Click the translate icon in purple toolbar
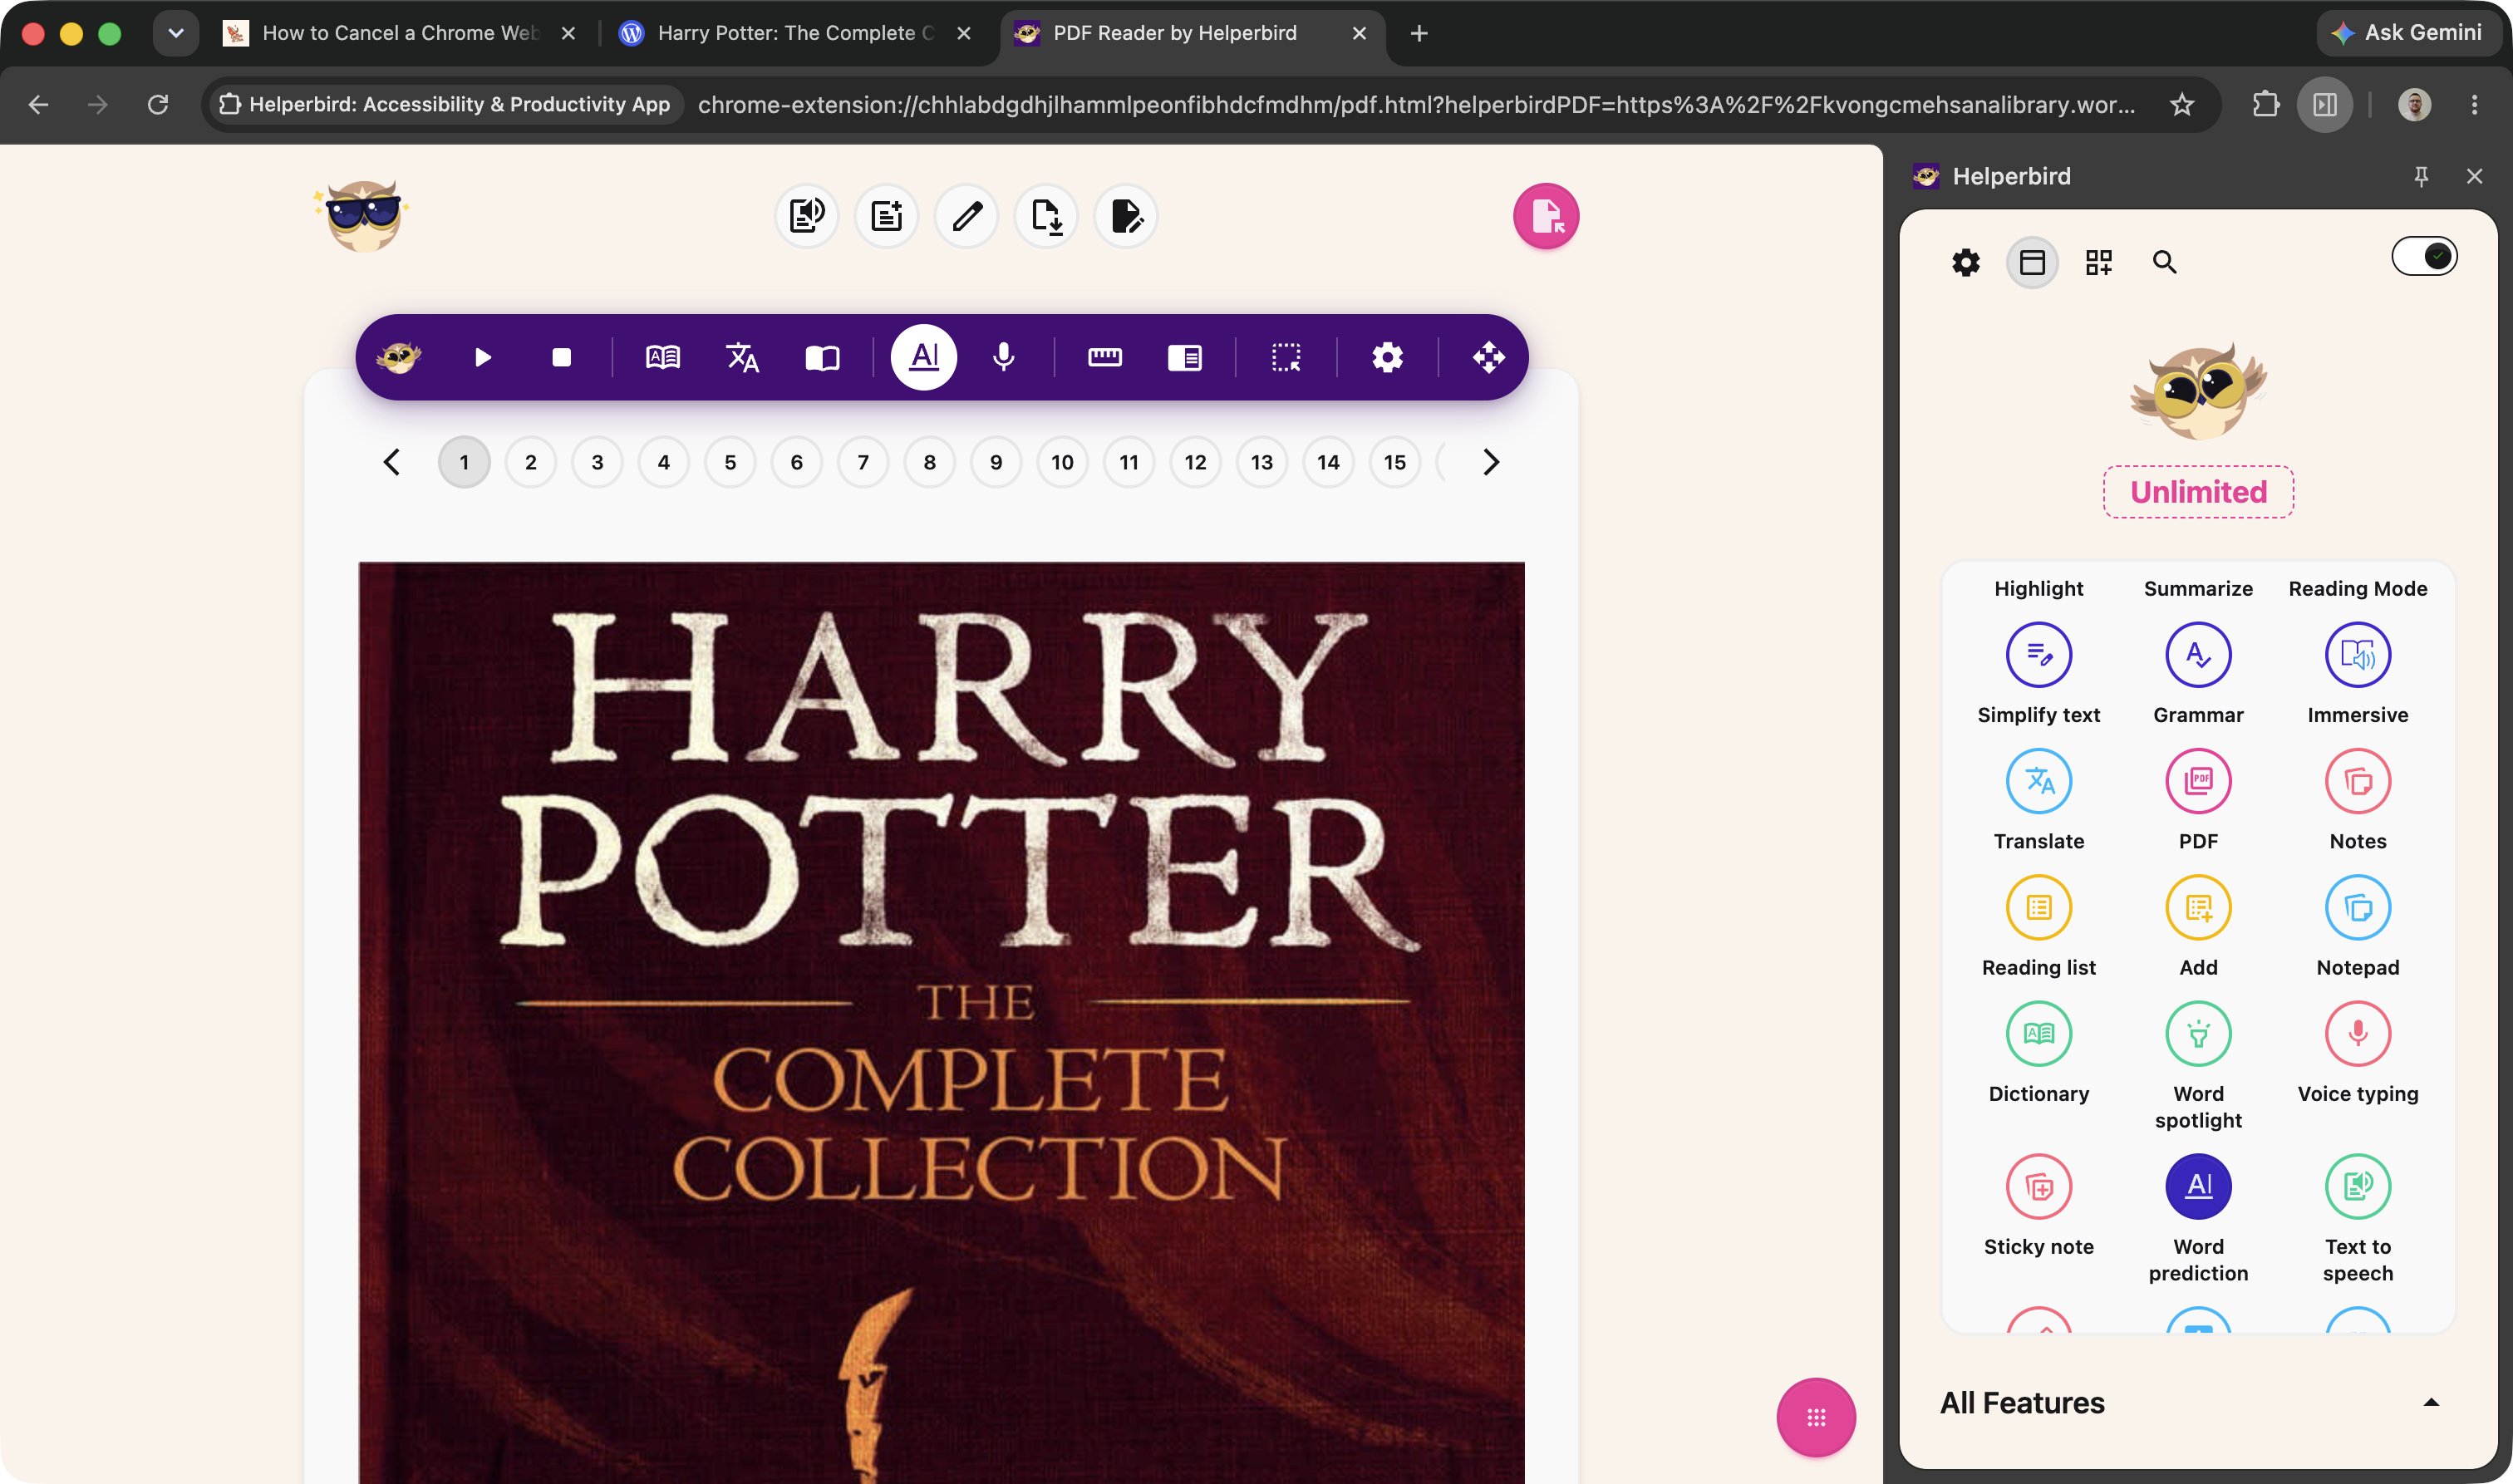The height and width of the screenshot is (1484, 2513). 742,357
